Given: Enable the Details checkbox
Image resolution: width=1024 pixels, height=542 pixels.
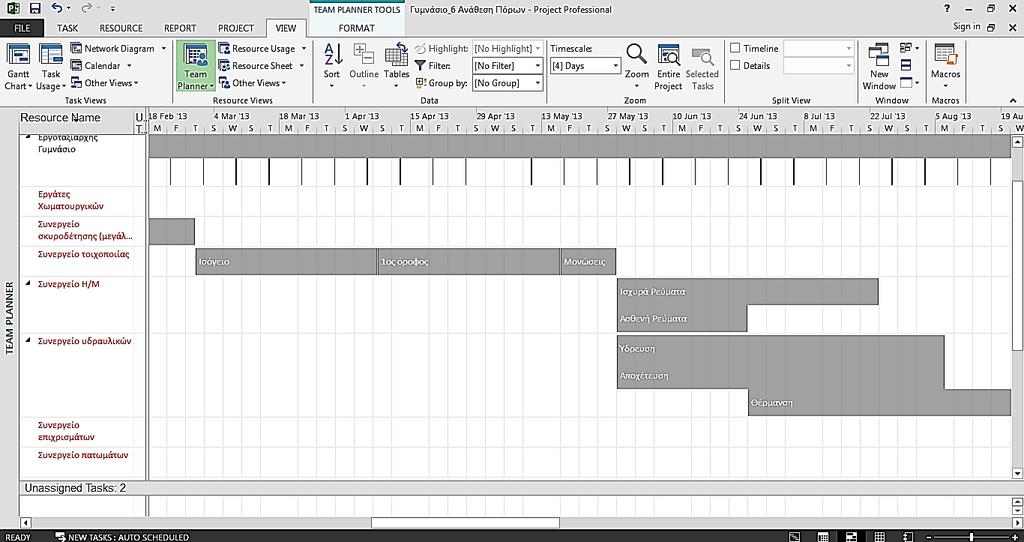Looking at the screenshot, I should pos(735,65).
